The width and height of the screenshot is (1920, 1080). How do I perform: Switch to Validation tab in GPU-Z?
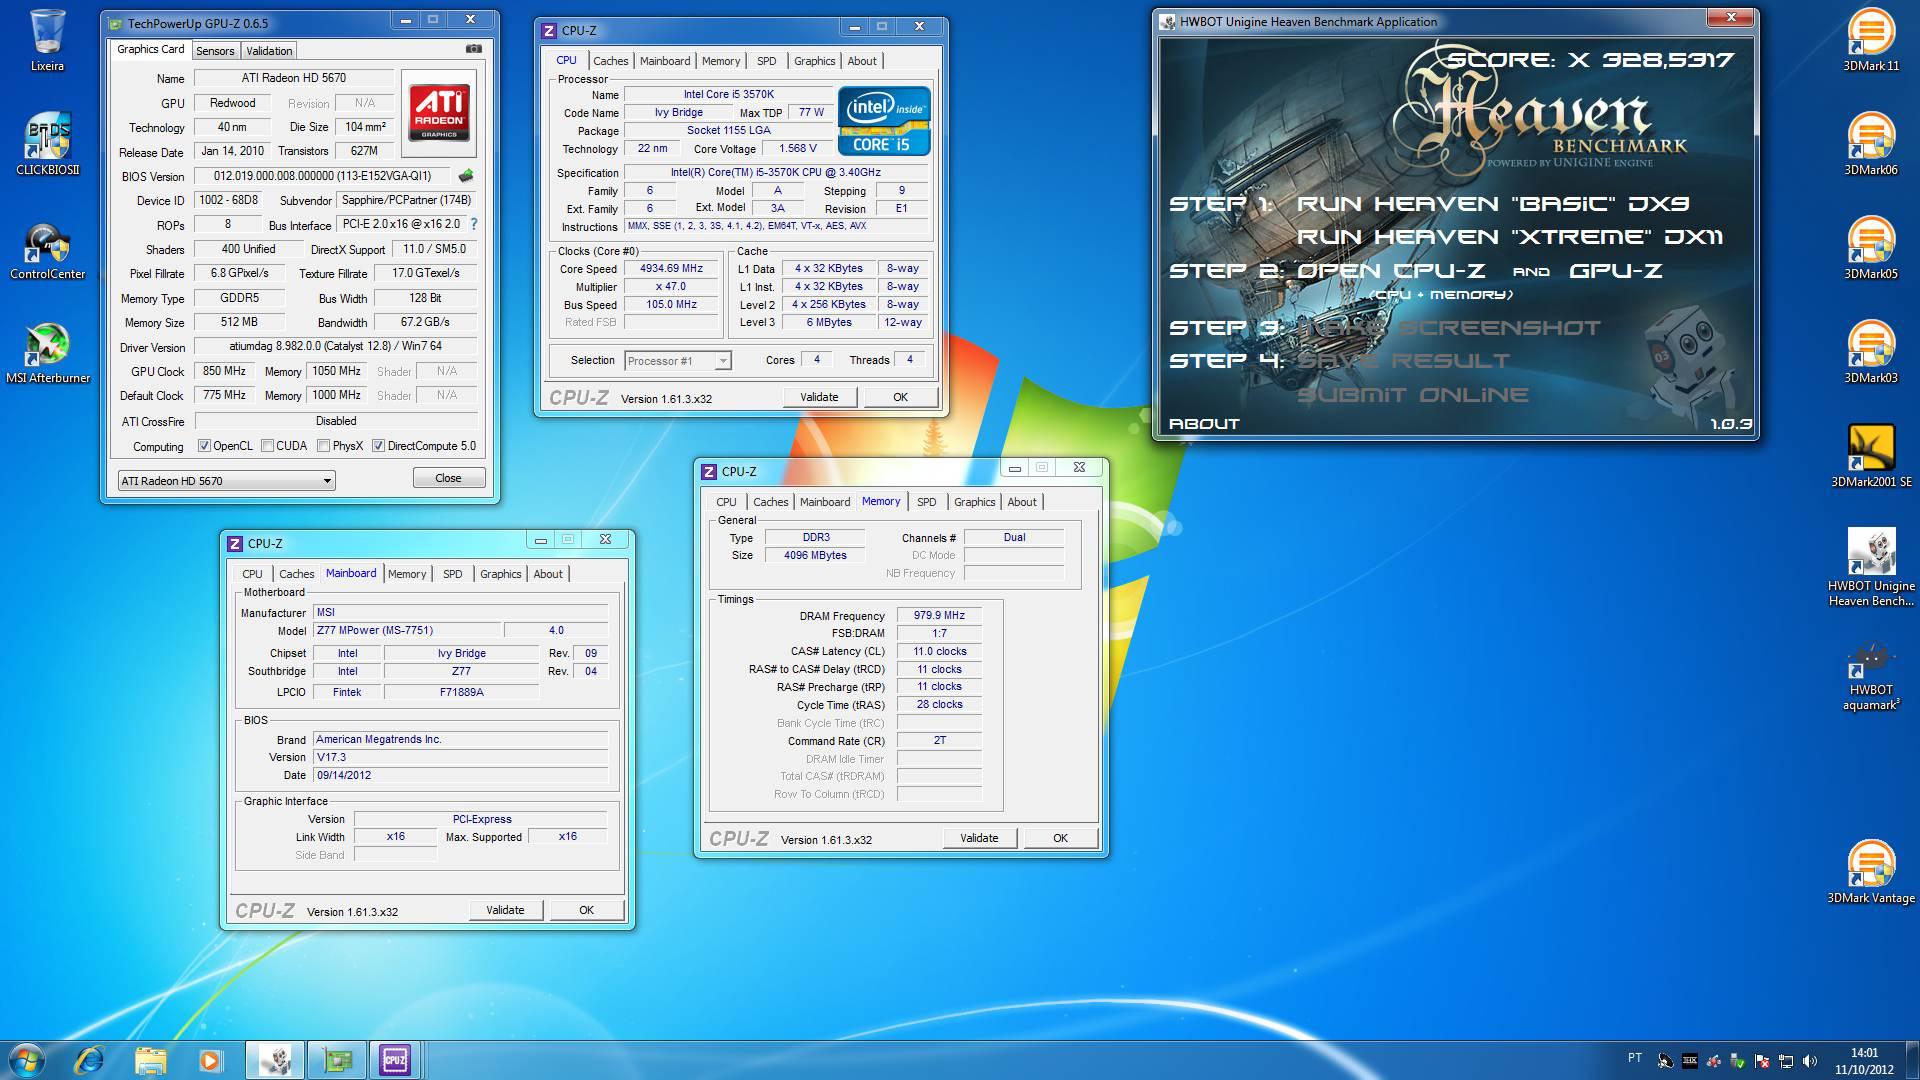coord(269,51)
